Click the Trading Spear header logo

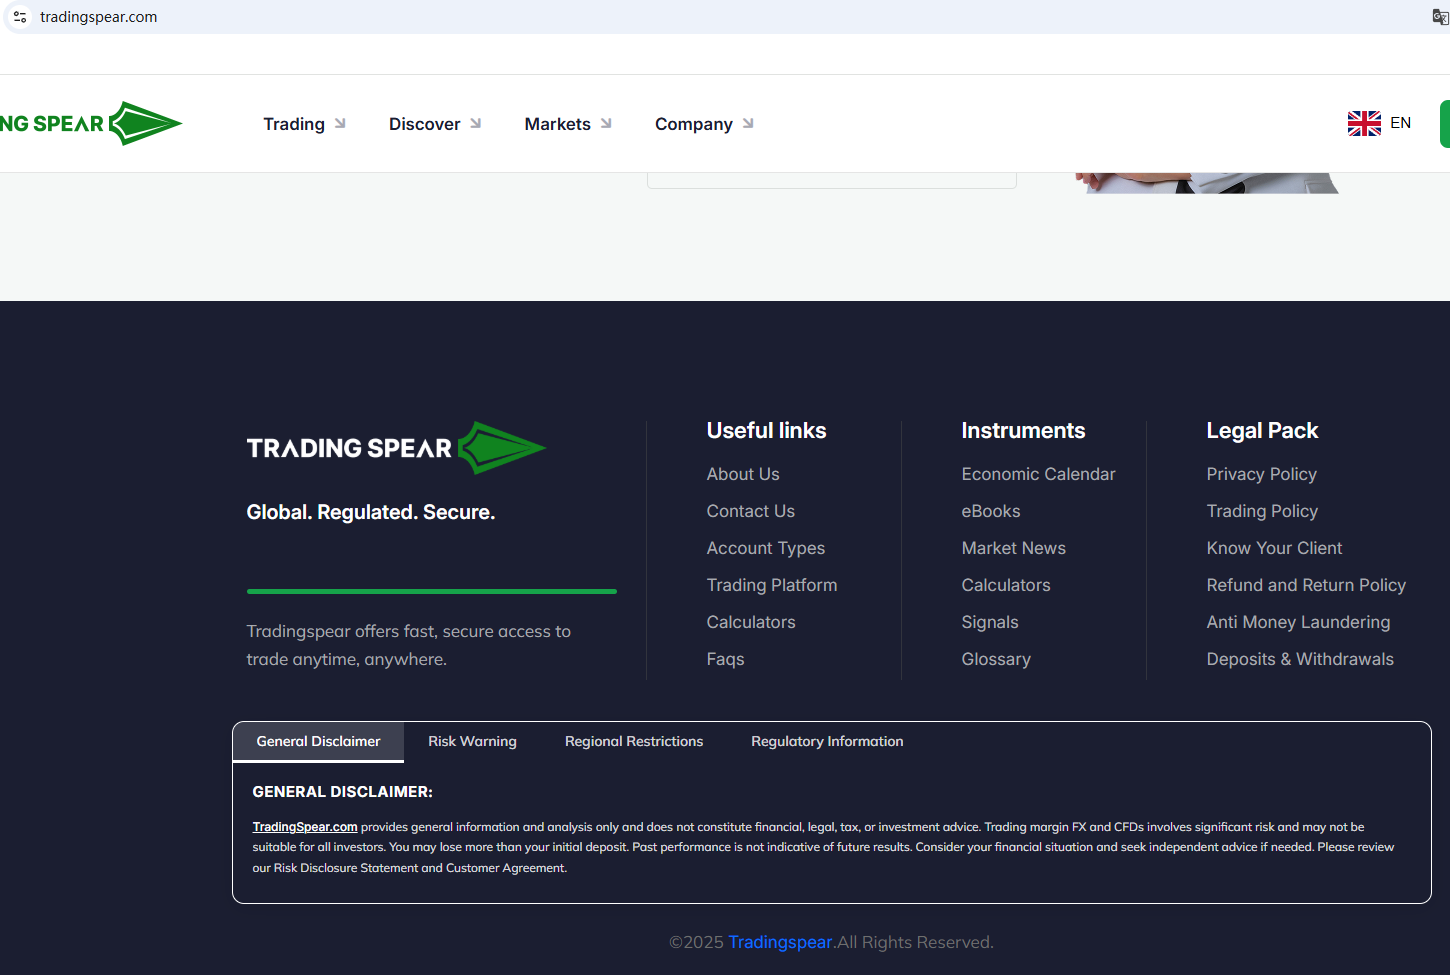click(90, 124)
